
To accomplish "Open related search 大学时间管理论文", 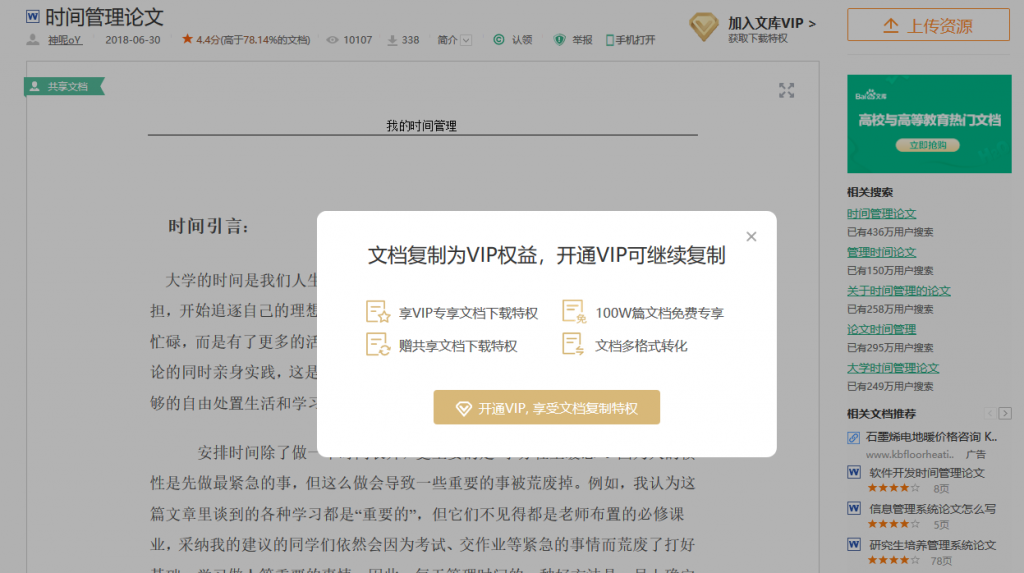I will 893,368.
